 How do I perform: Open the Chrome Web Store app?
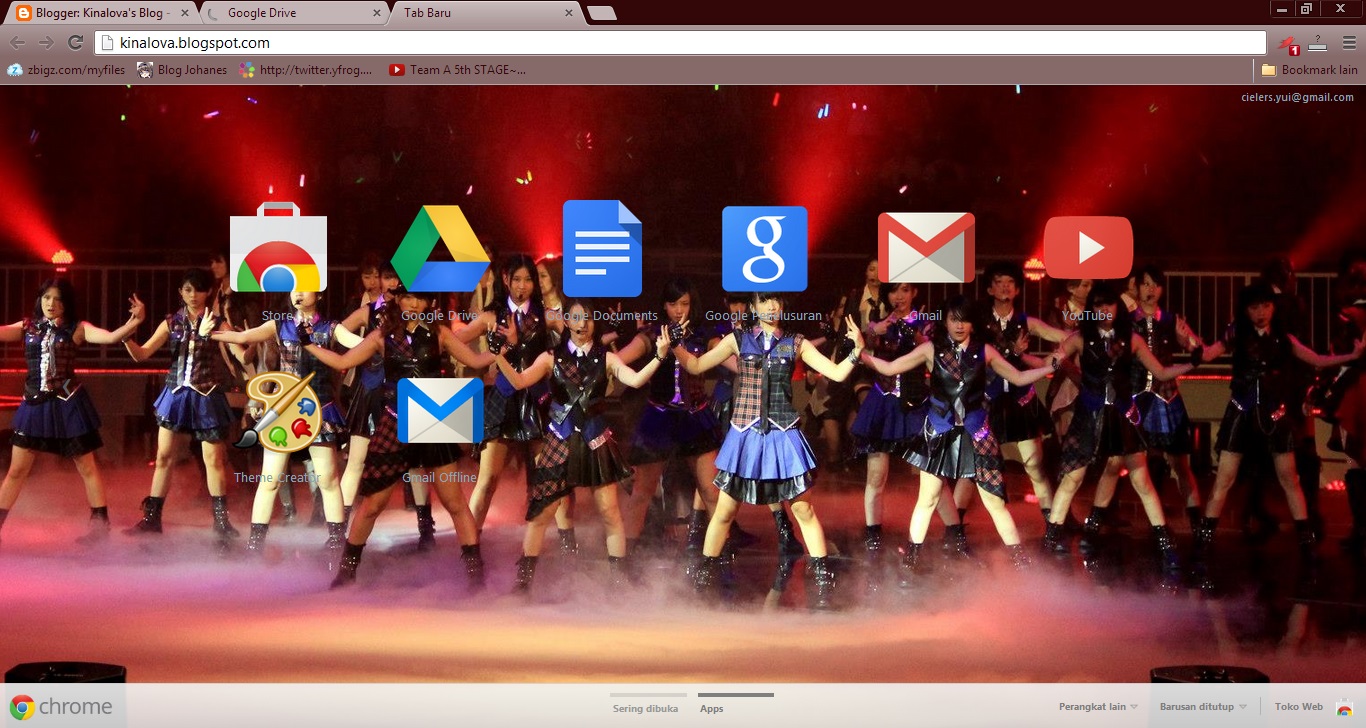278,247
